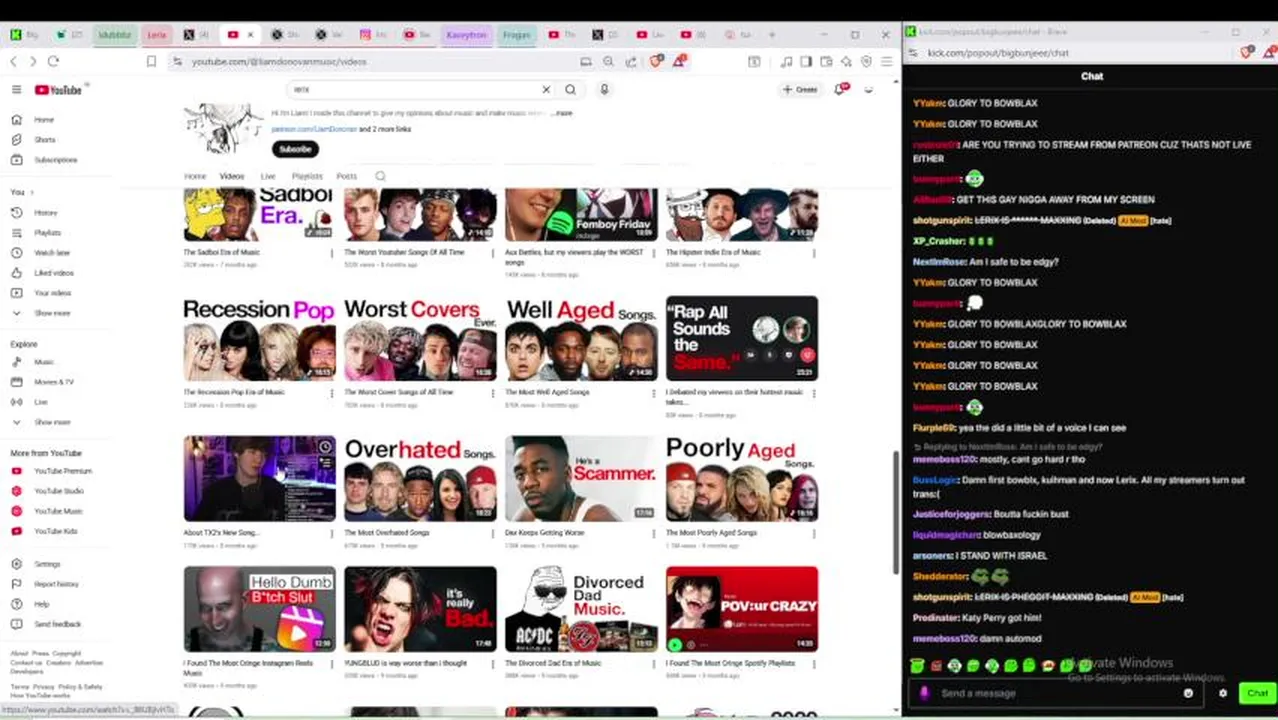Reload the YouTube page
The width and height of the screenshot is (1278, 720).
[53, 61]
